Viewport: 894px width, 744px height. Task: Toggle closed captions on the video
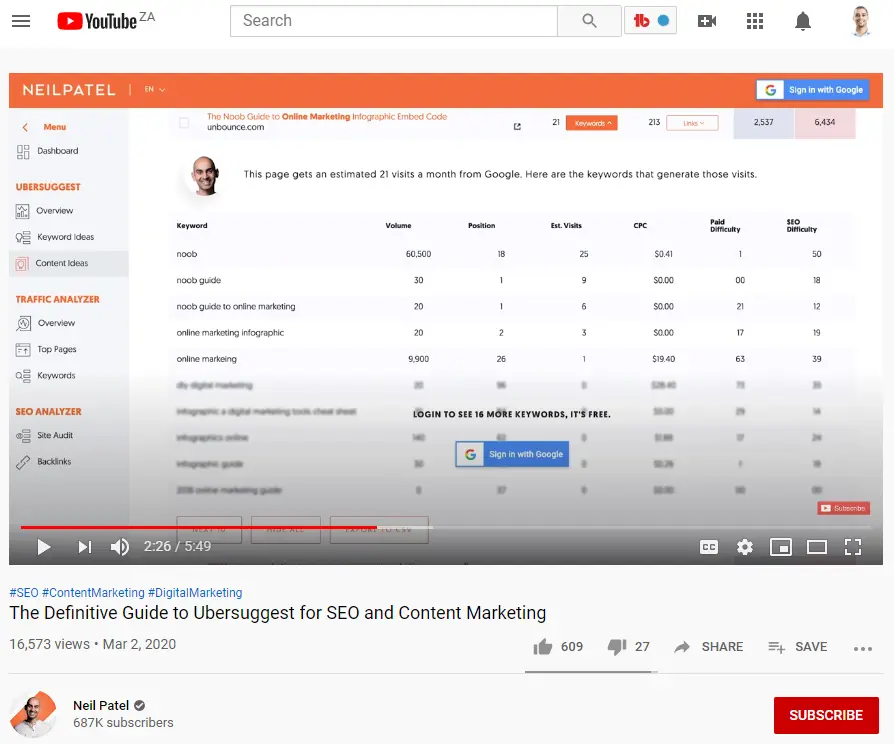pyautogui.click(x=709, y=547)
